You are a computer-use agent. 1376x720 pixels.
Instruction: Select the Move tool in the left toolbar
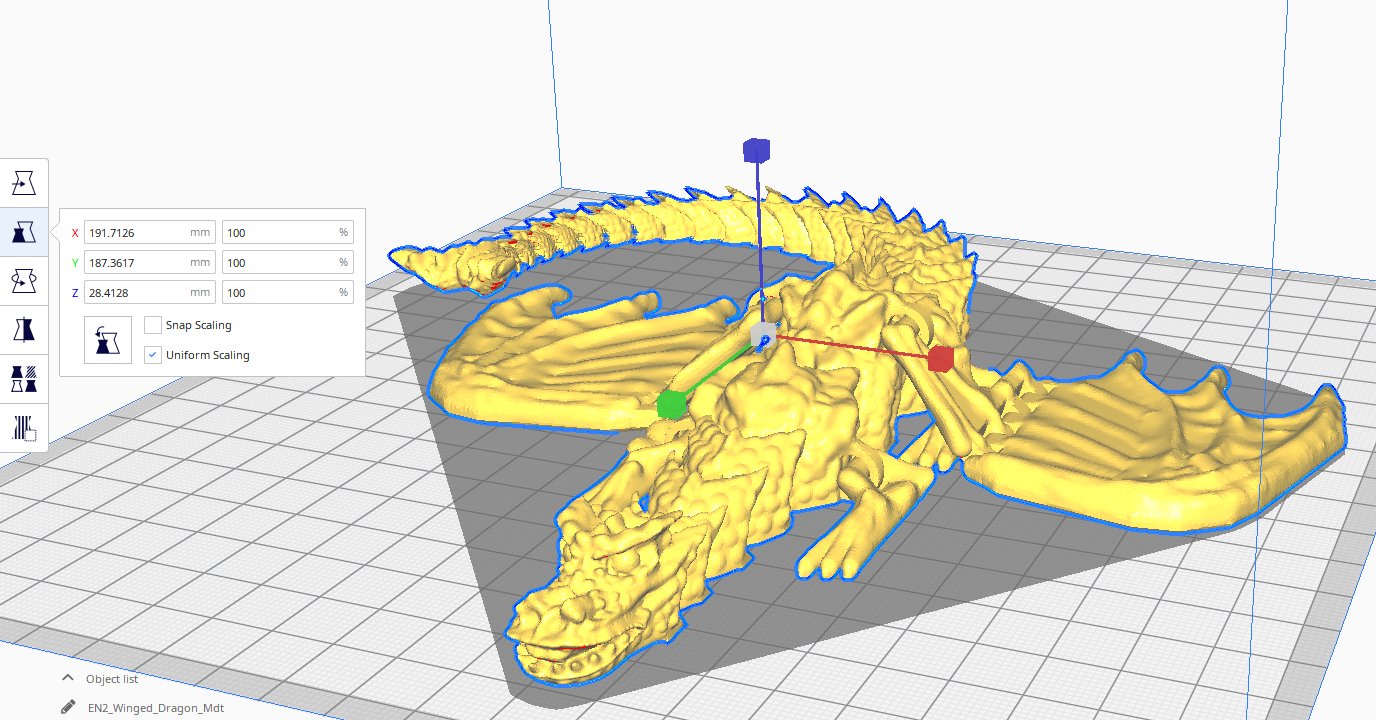point(23,184)
